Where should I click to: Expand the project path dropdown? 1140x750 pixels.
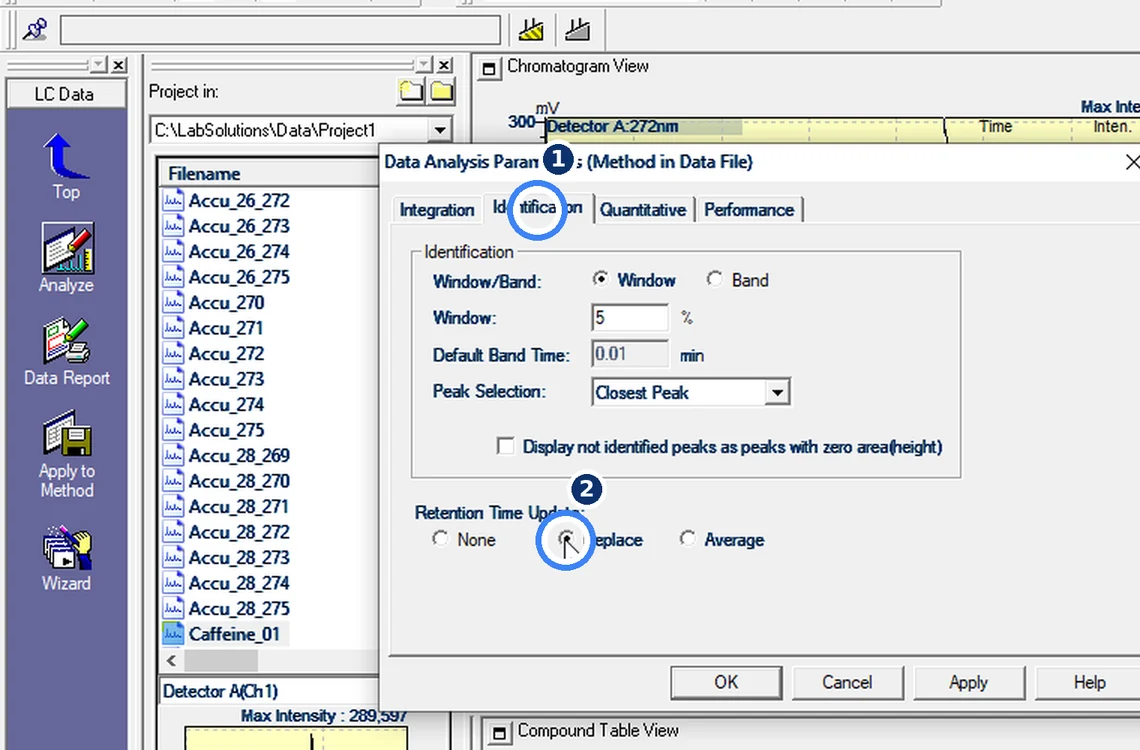point(440,131)
